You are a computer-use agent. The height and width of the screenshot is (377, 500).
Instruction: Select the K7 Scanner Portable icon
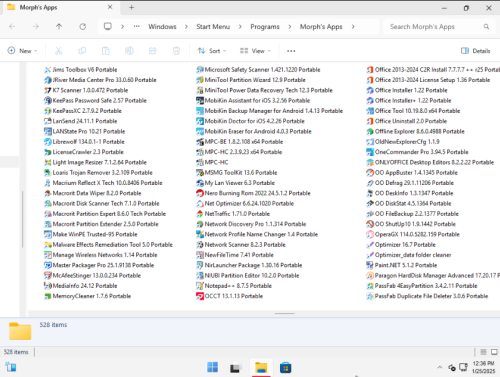(48, 90)
